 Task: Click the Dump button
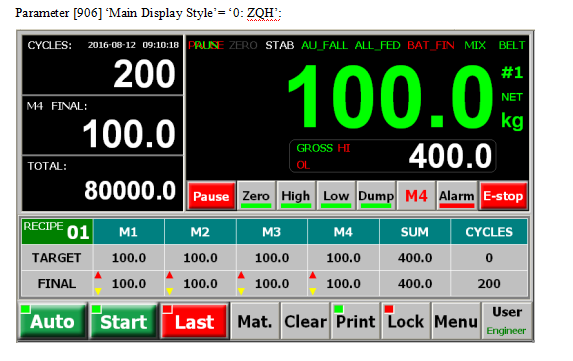376,196
